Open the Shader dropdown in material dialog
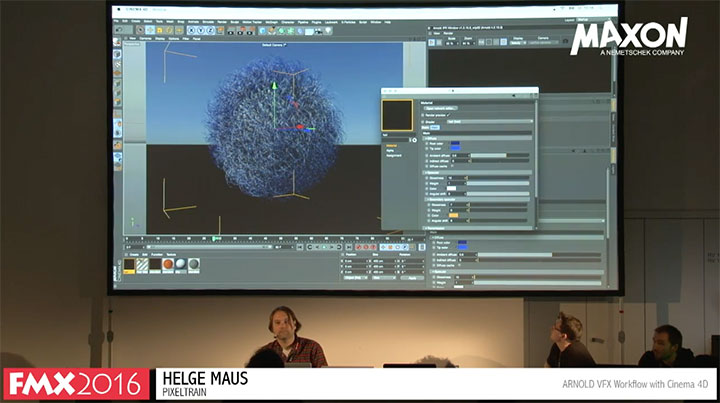Viewport: 720px width, 403px height. (490, 122)
